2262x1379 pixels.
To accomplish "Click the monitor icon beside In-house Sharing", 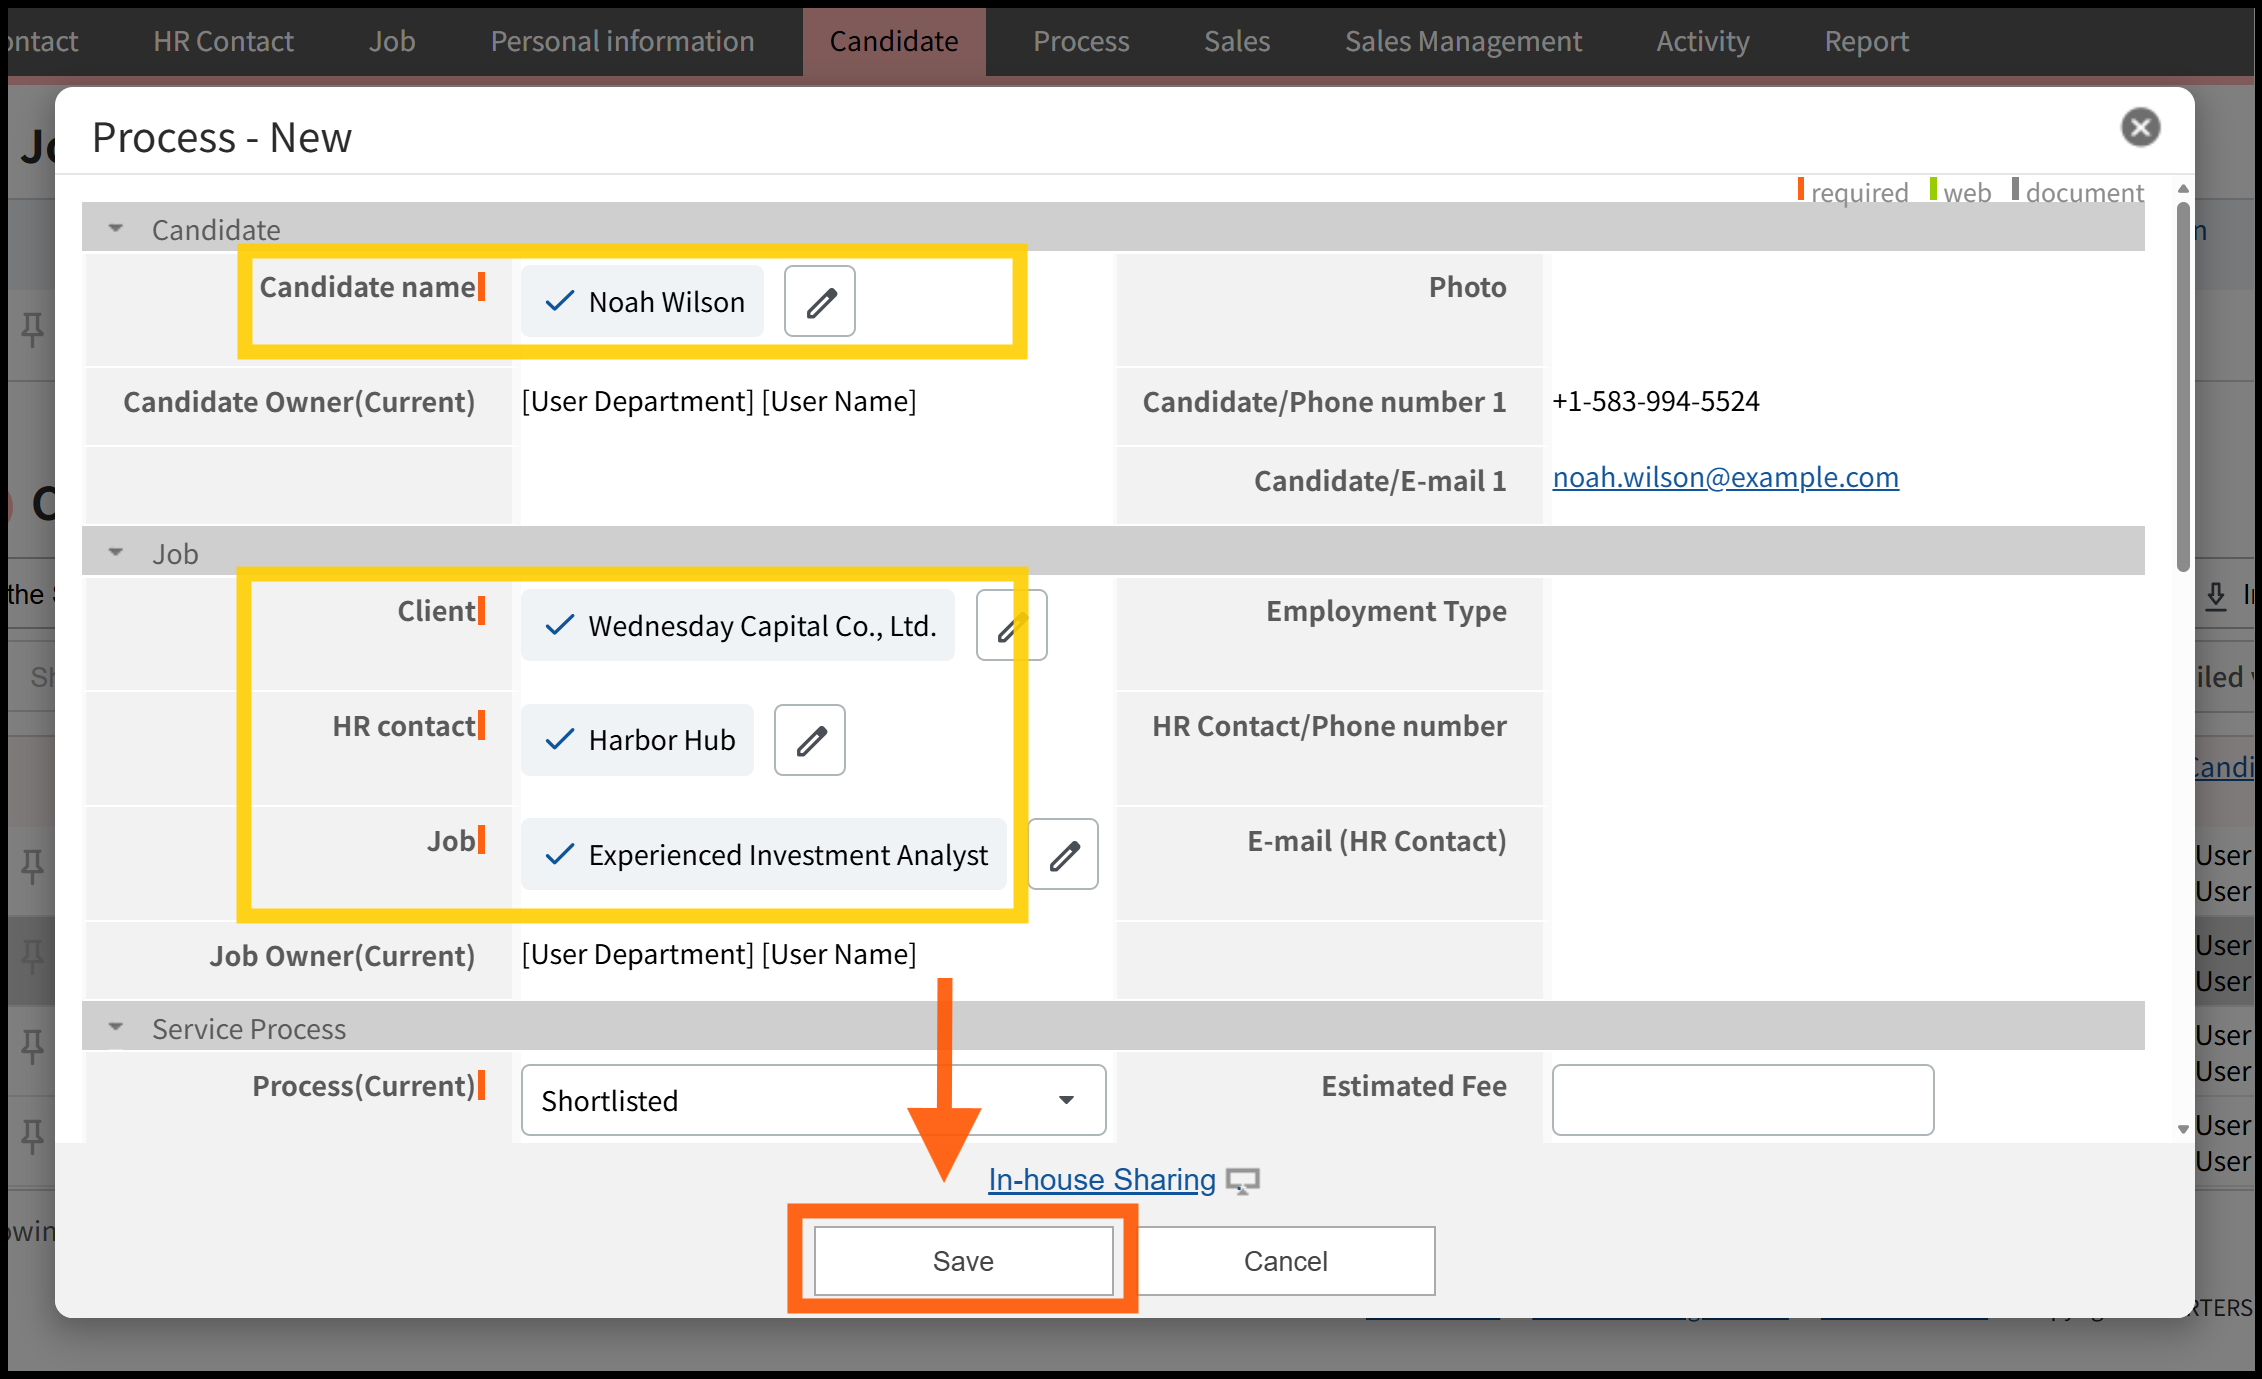I will (1243, 1181).
